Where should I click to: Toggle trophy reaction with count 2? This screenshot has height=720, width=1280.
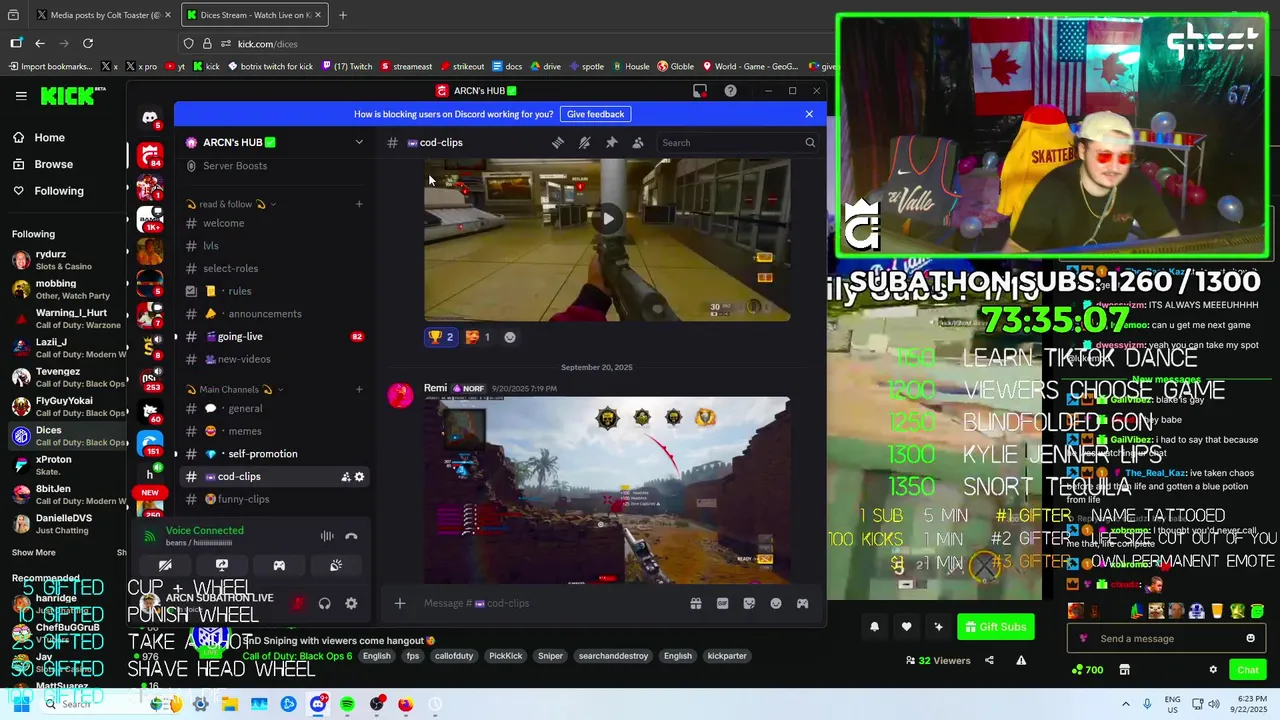440,337
